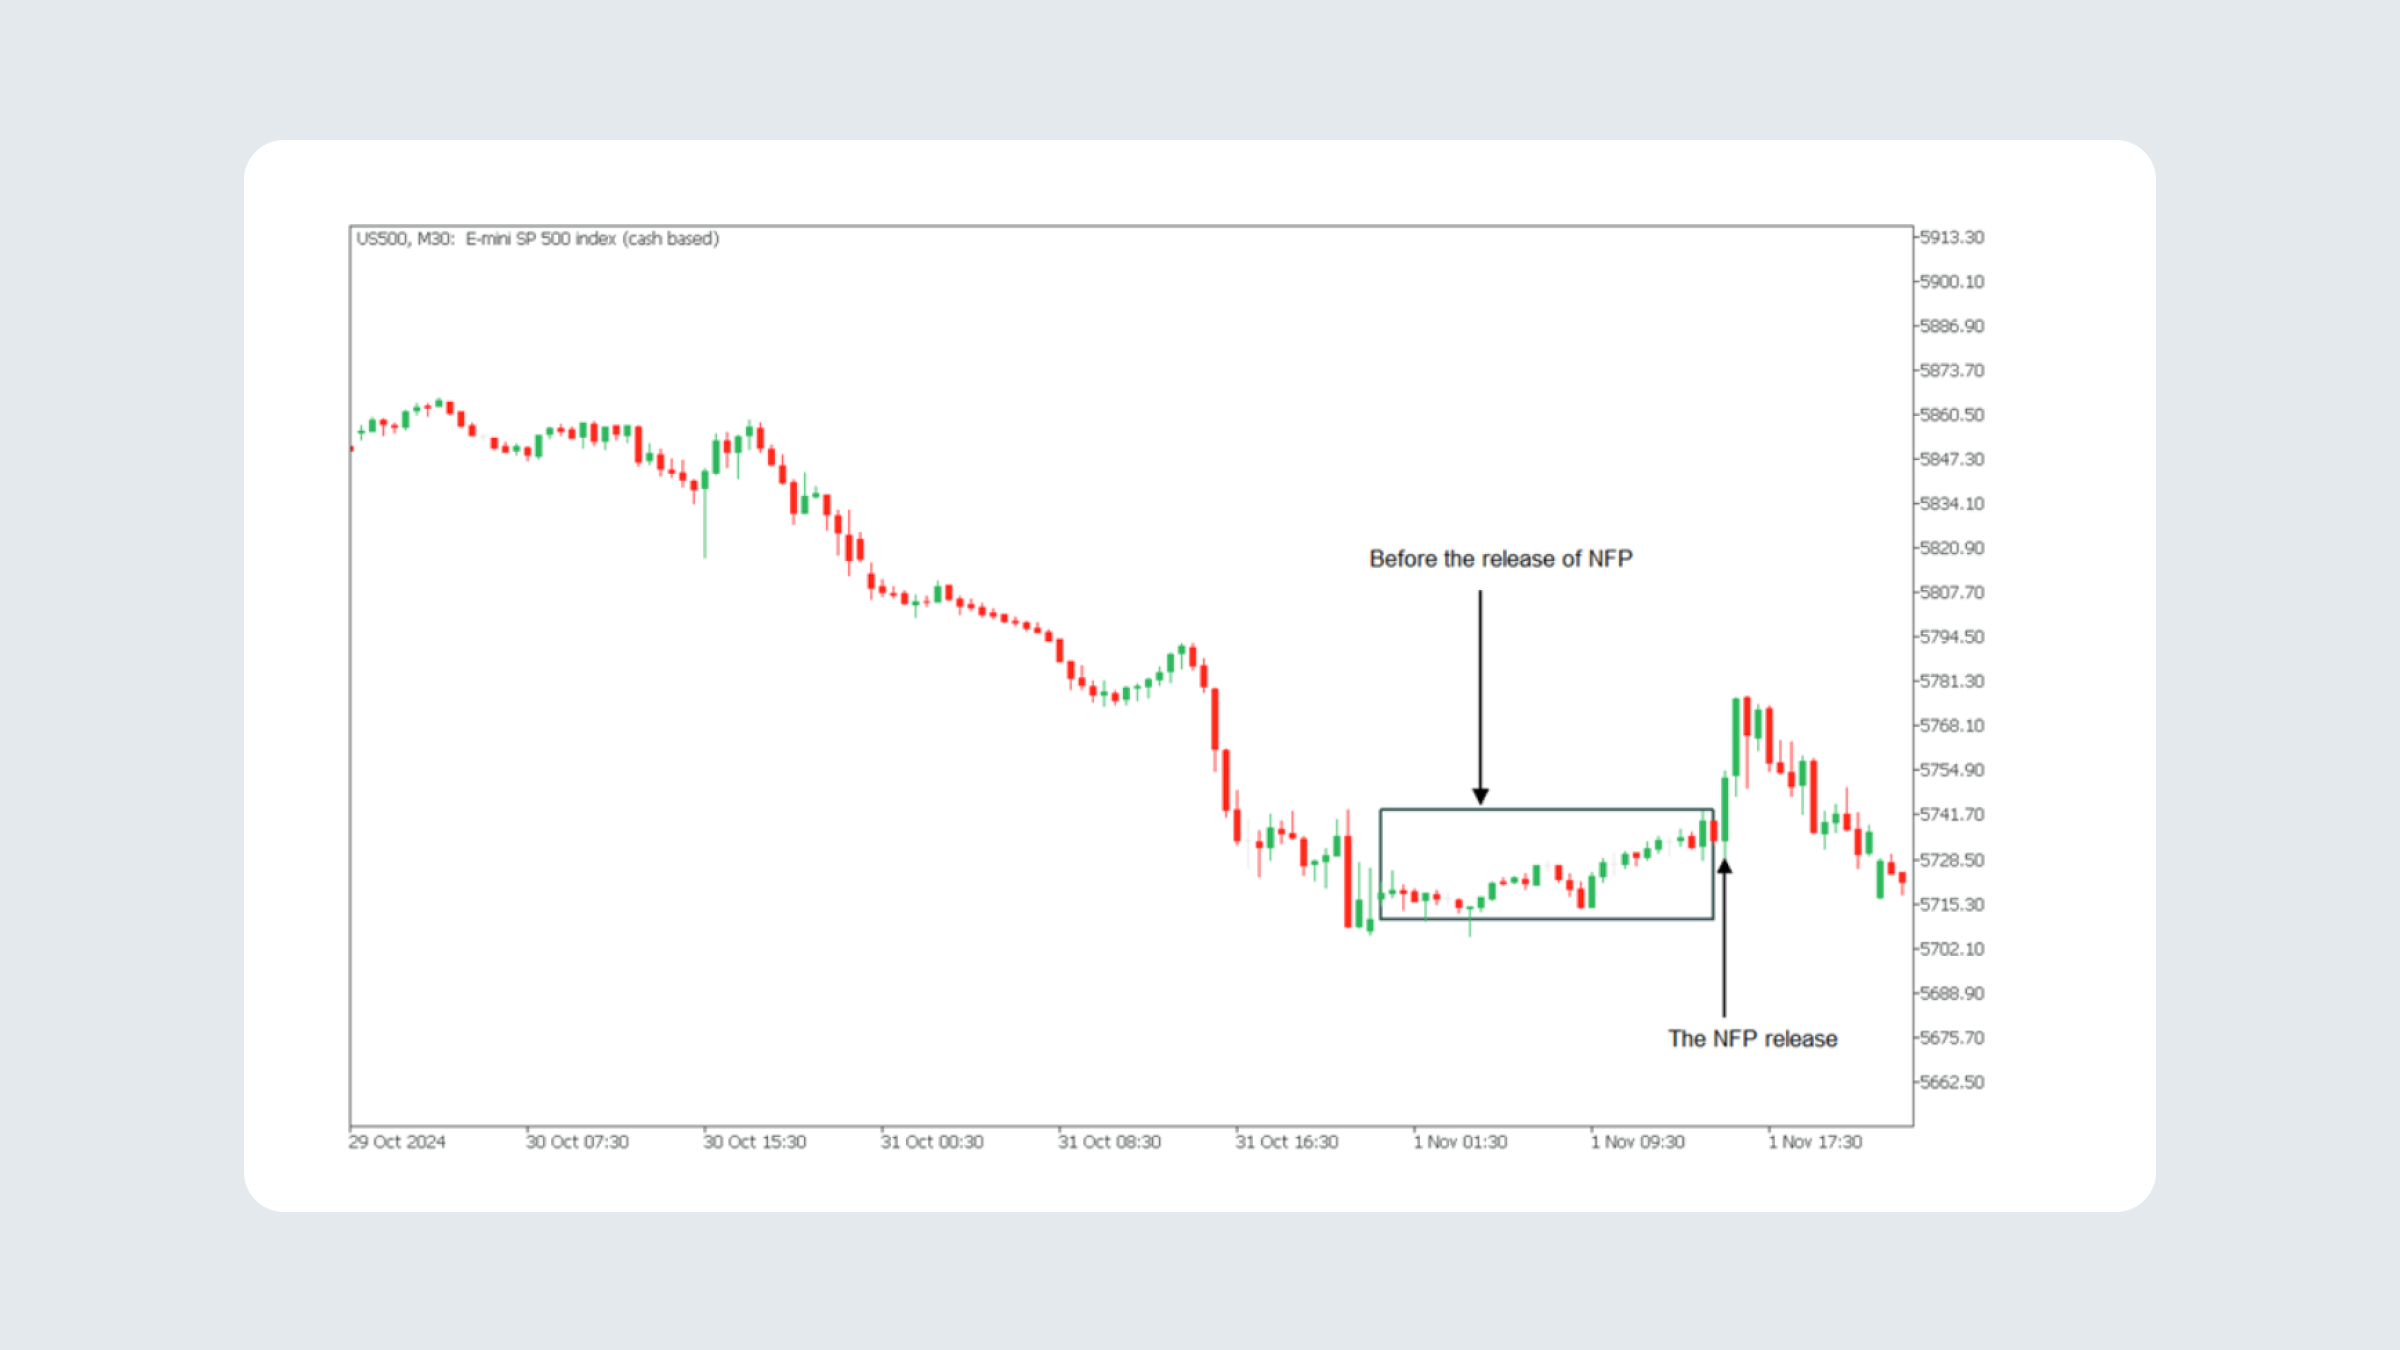Click price level 5741.70 on the axis
This screenshot has height=1350, width=2400.
(1952, 815)
